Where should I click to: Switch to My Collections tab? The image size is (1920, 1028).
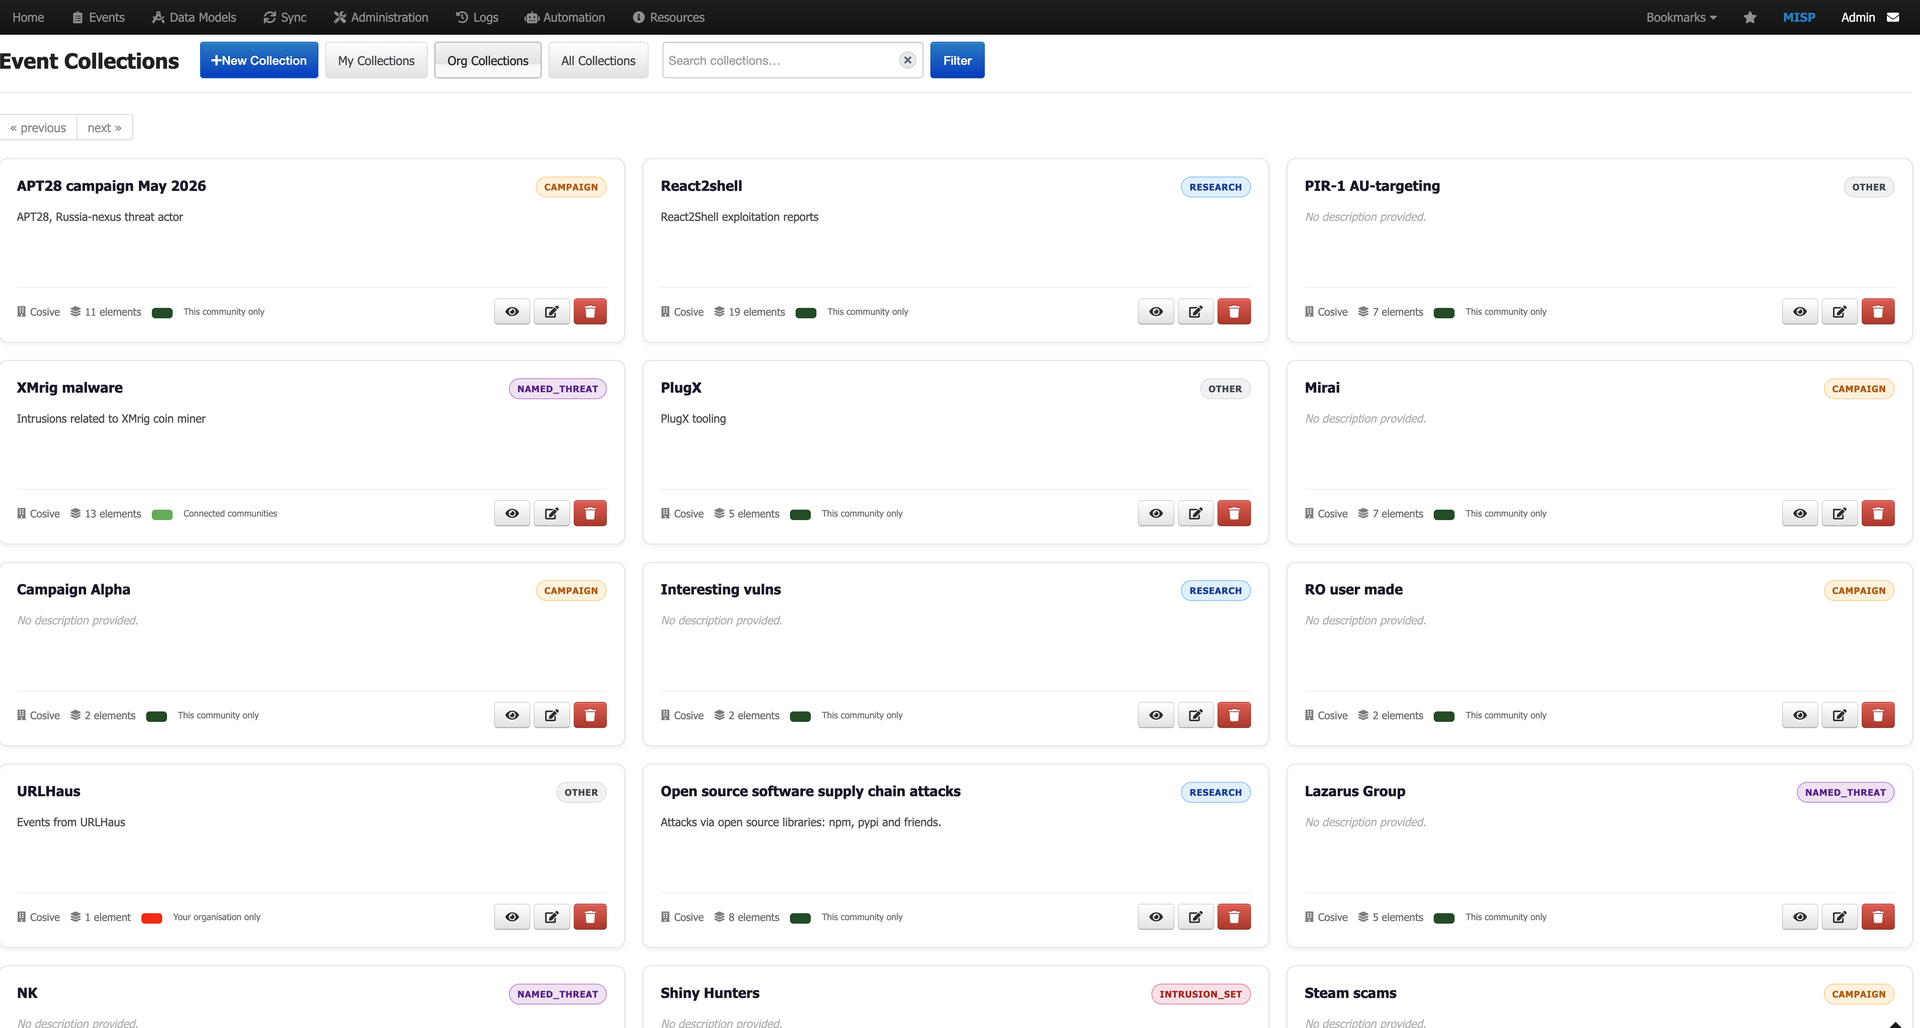[x=376, y=60]
